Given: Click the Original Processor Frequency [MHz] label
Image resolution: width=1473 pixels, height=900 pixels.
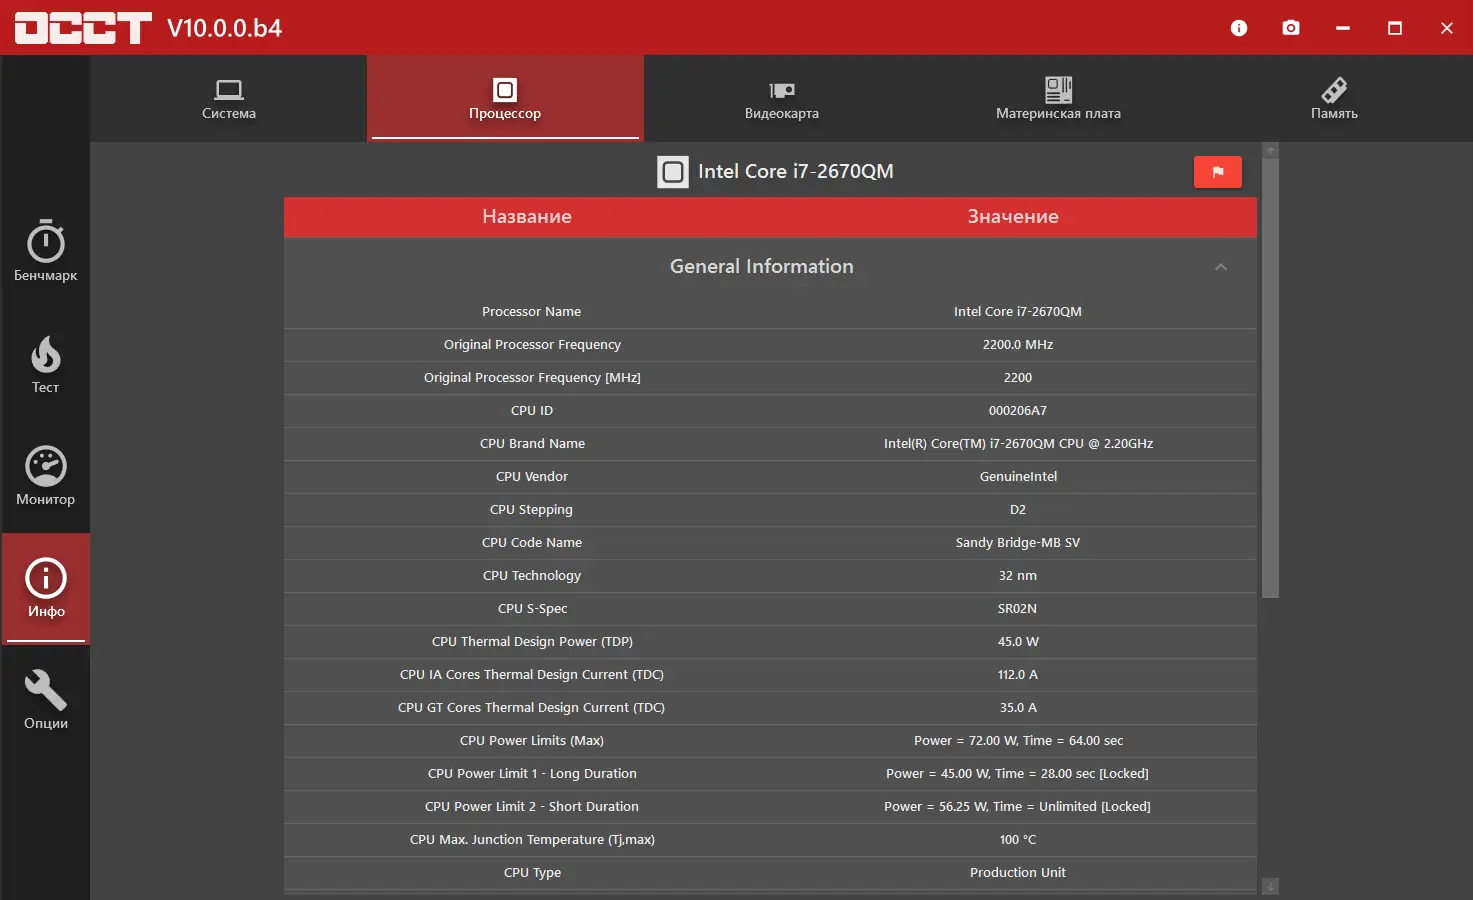Looking at the screenshot, I should click(532, 378).
